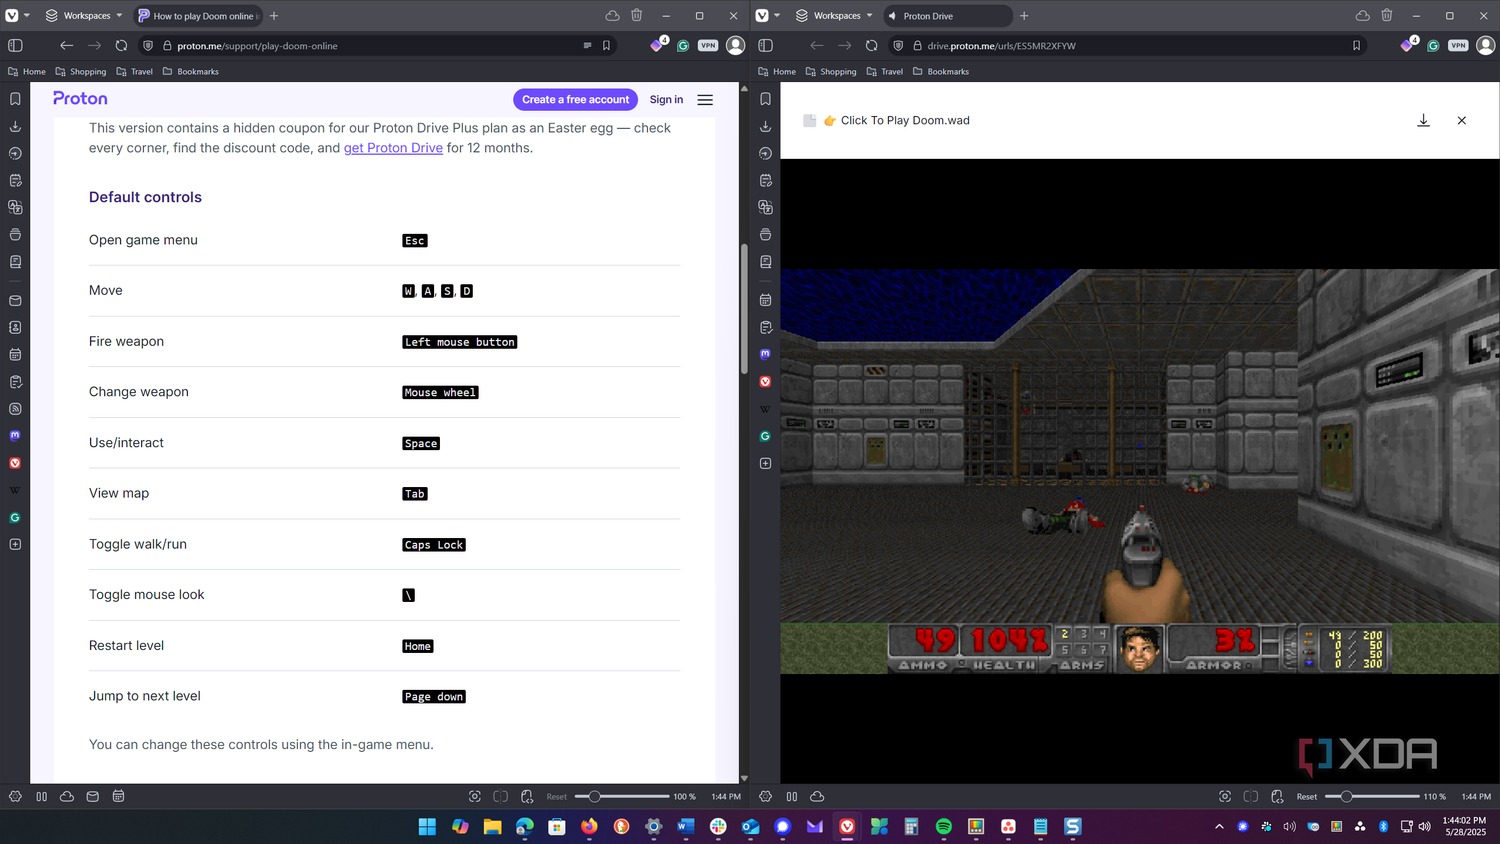
Task: Bookmark the Proton Drive page
Action: point(1356,45)
